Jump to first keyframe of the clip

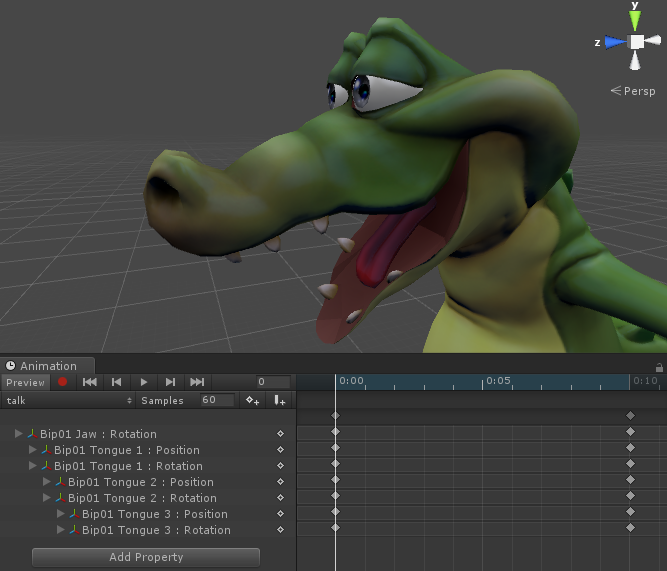click(90, 382)
